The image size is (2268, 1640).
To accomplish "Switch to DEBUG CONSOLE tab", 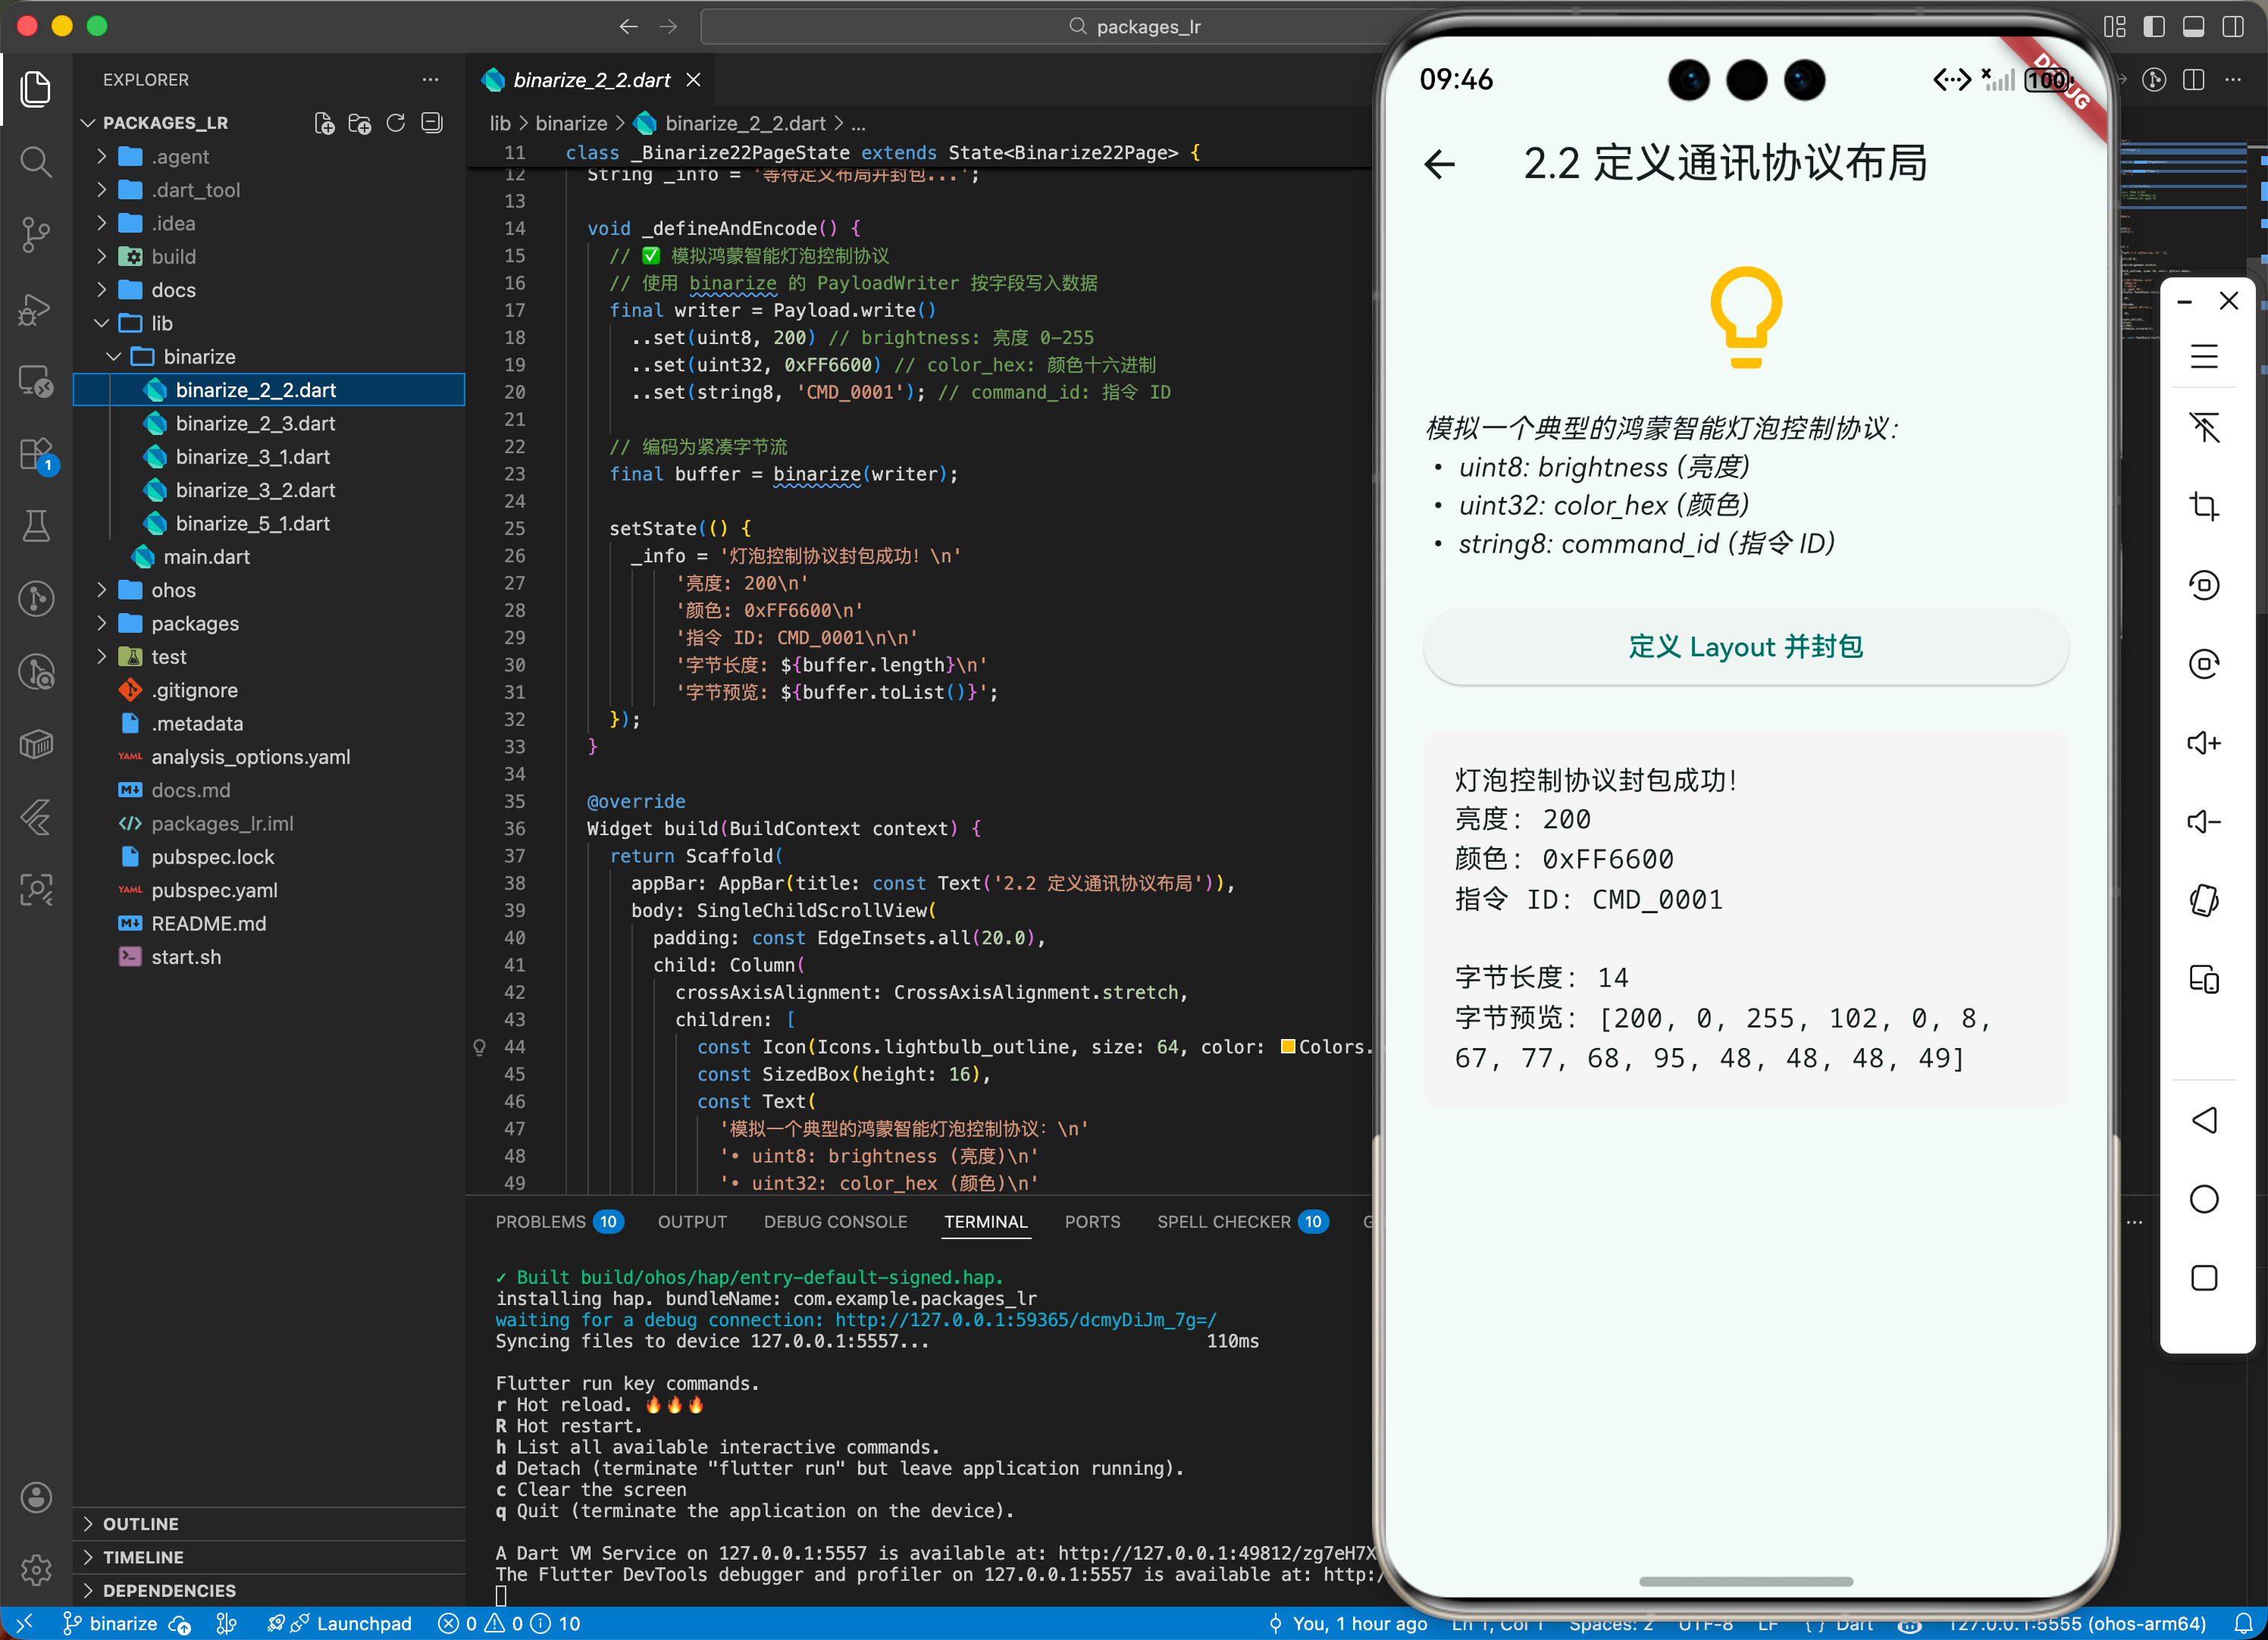I will coord(835,1222).
